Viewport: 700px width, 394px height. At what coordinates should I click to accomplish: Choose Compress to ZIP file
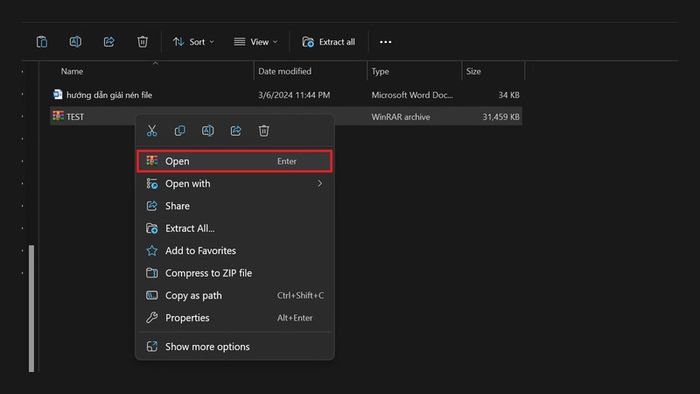click(234, 273)
